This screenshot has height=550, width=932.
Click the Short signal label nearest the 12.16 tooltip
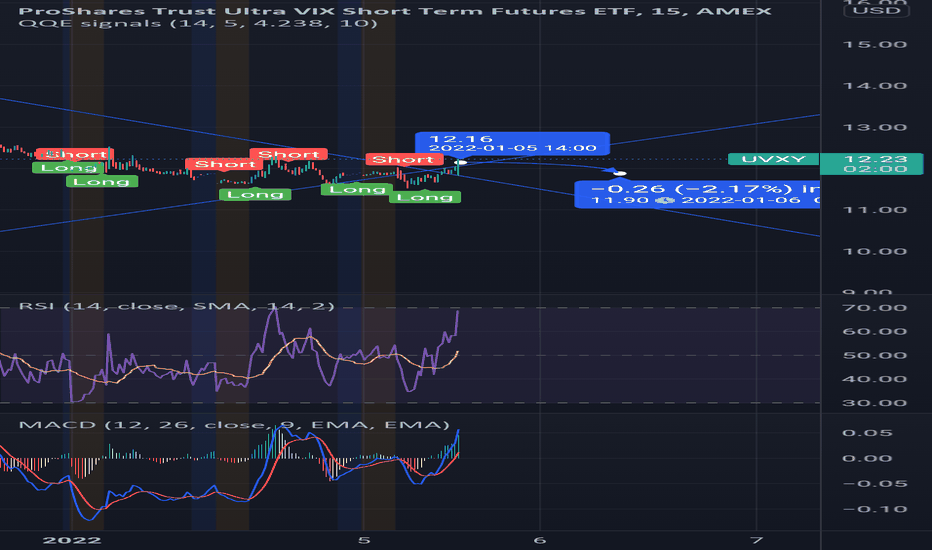(x=404, y=159)
